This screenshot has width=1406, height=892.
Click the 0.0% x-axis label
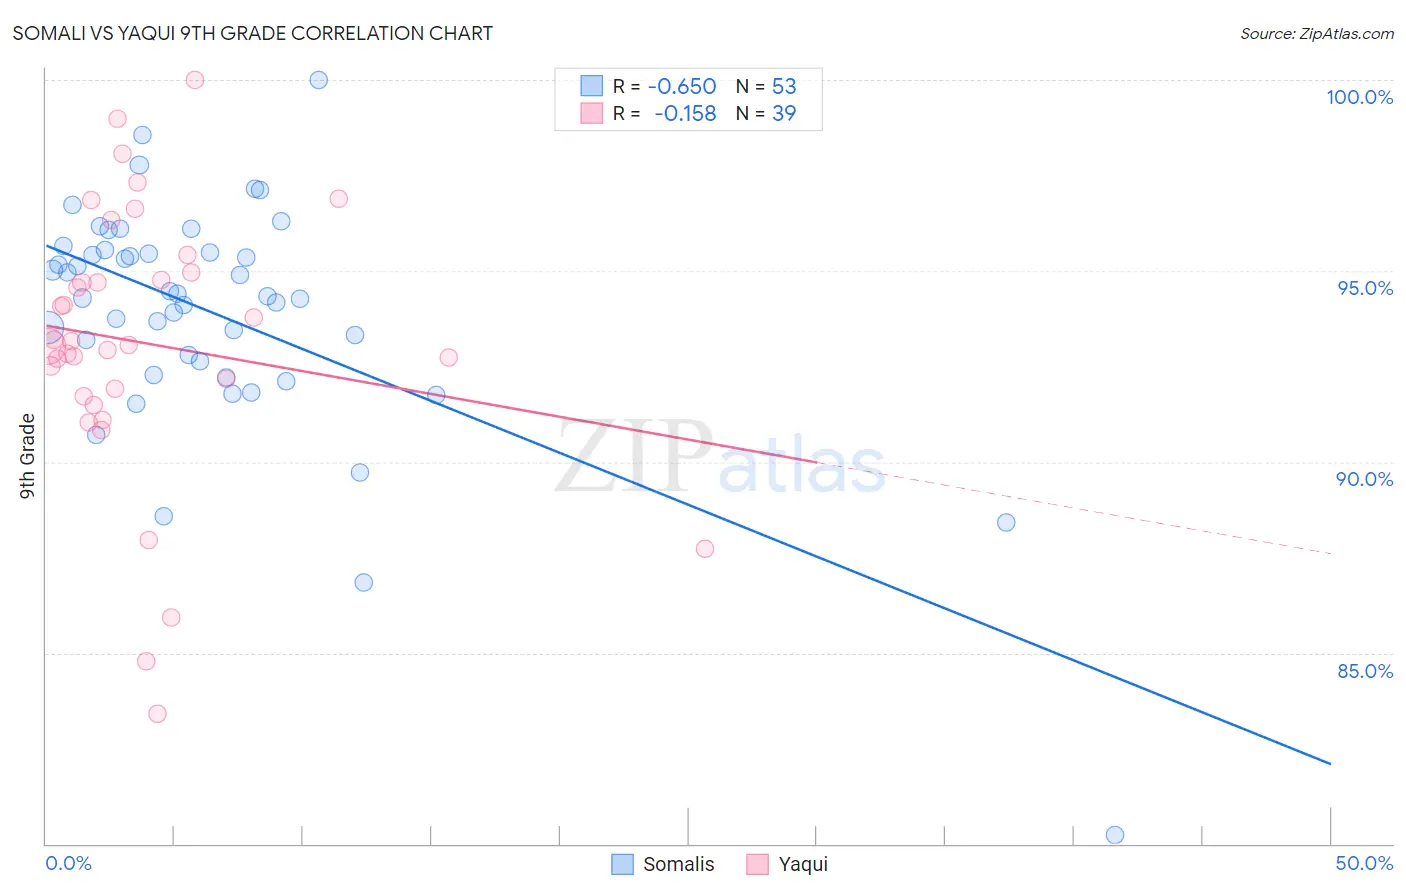click(68, 863)
